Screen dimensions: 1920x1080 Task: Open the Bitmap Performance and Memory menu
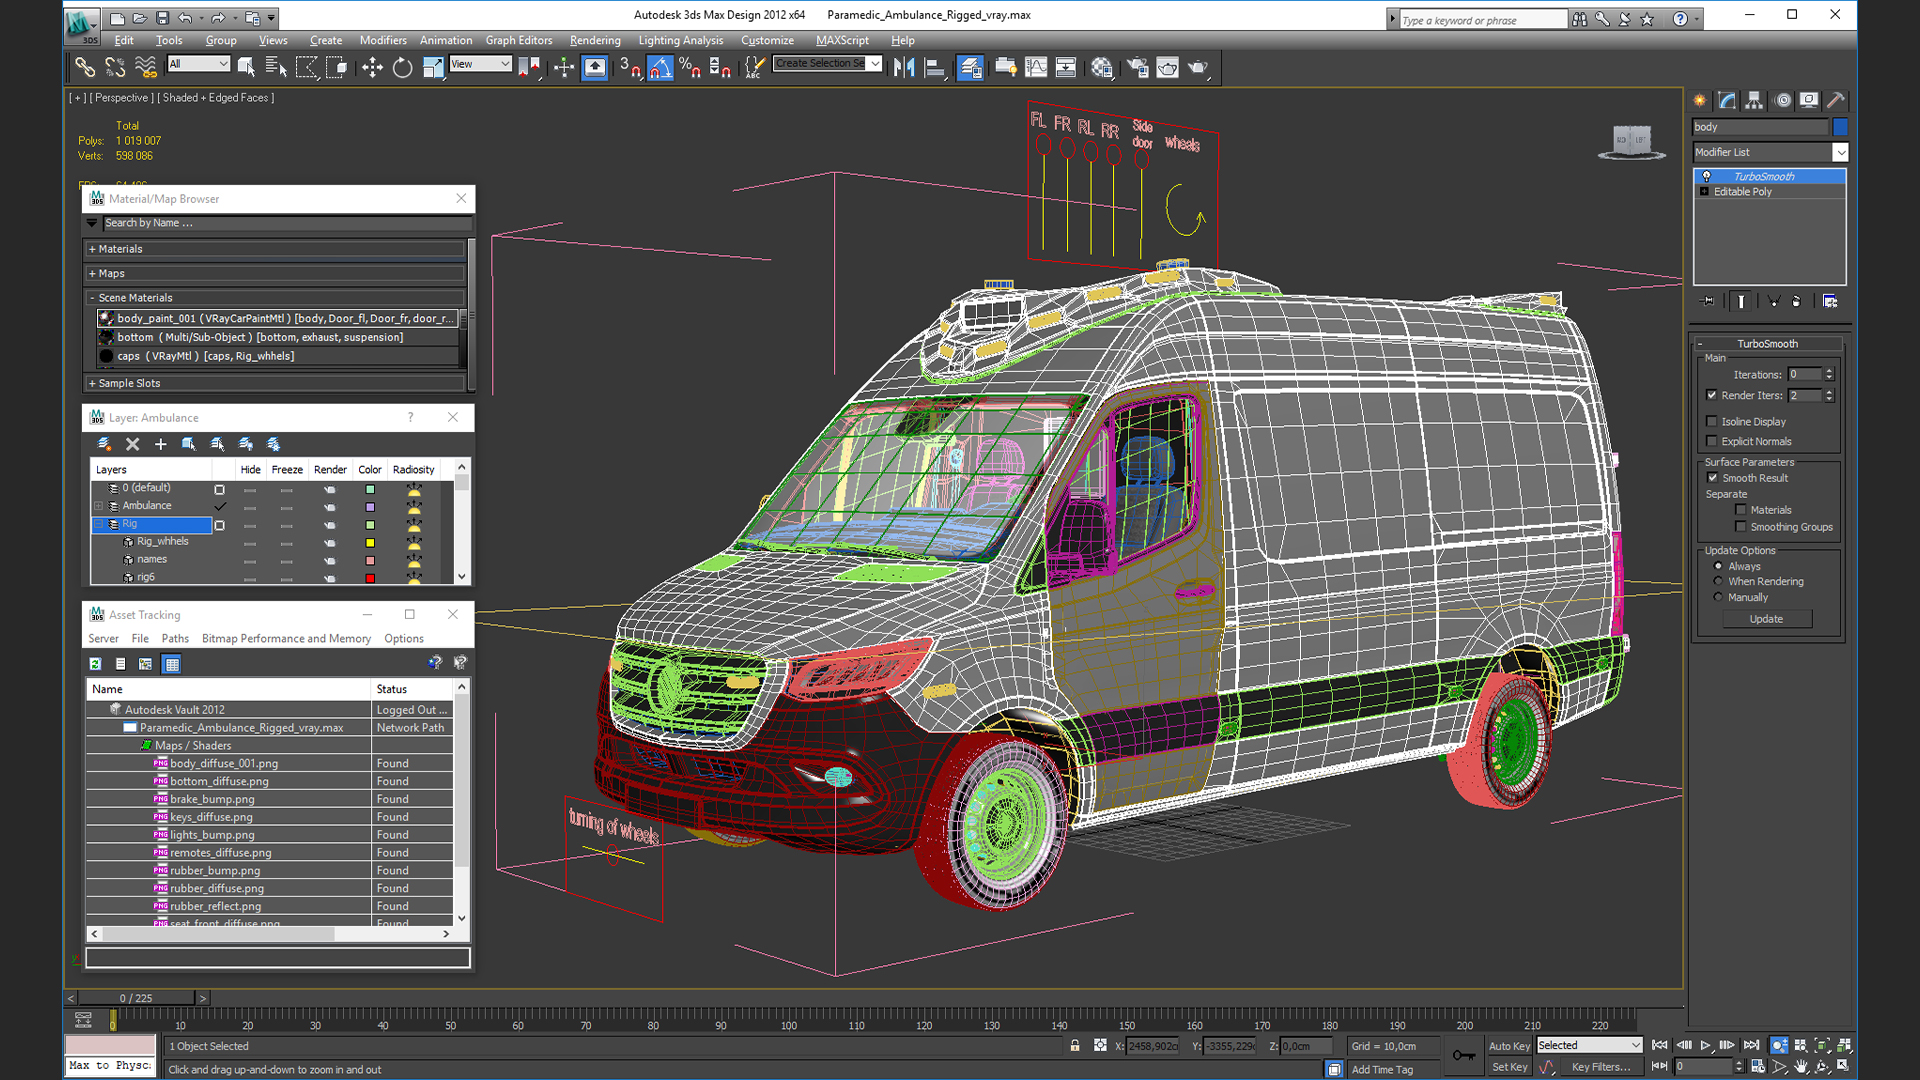coord(286,638)
